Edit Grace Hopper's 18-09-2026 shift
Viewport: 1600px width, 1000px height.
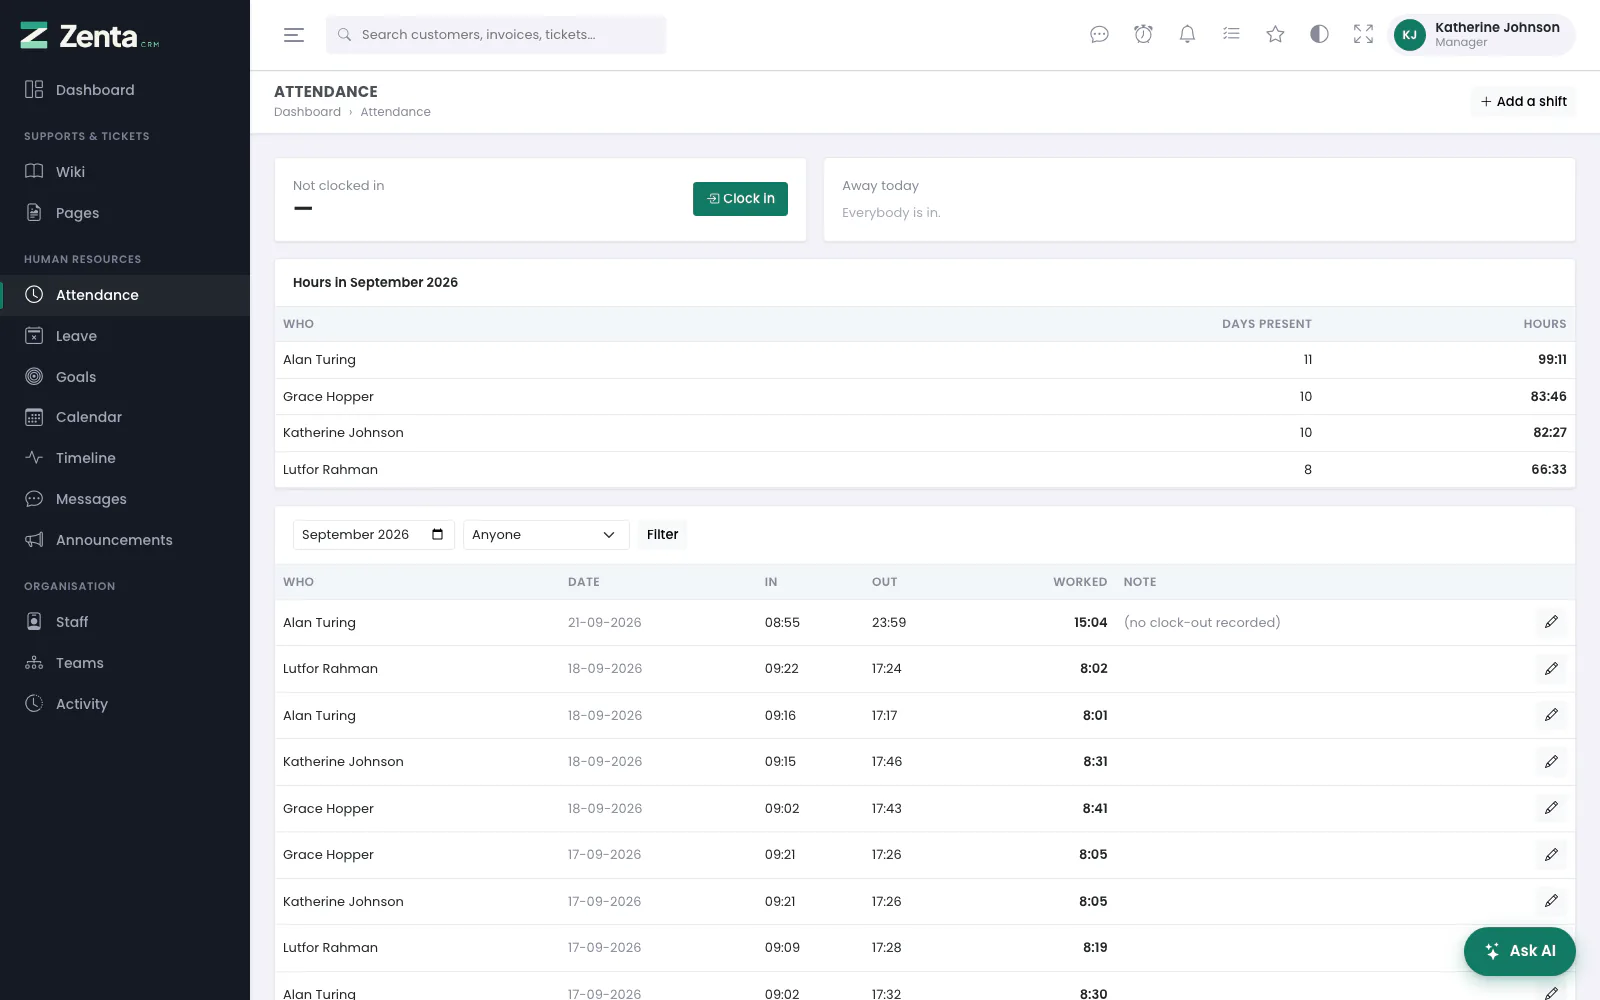pyautogui.click(x=1551, y=808)
